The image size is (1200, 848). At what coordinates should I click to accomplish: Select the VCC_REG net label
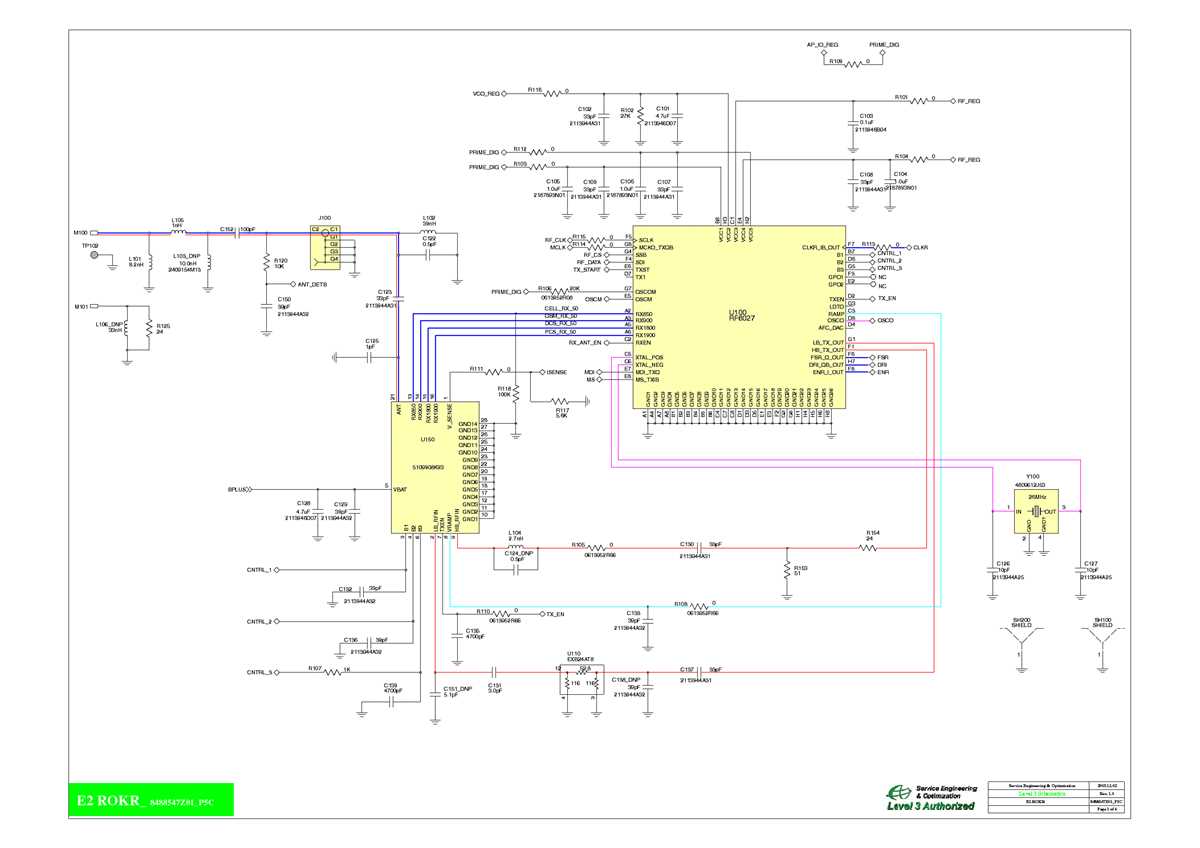pyautogui.click(x=486, y=94)
